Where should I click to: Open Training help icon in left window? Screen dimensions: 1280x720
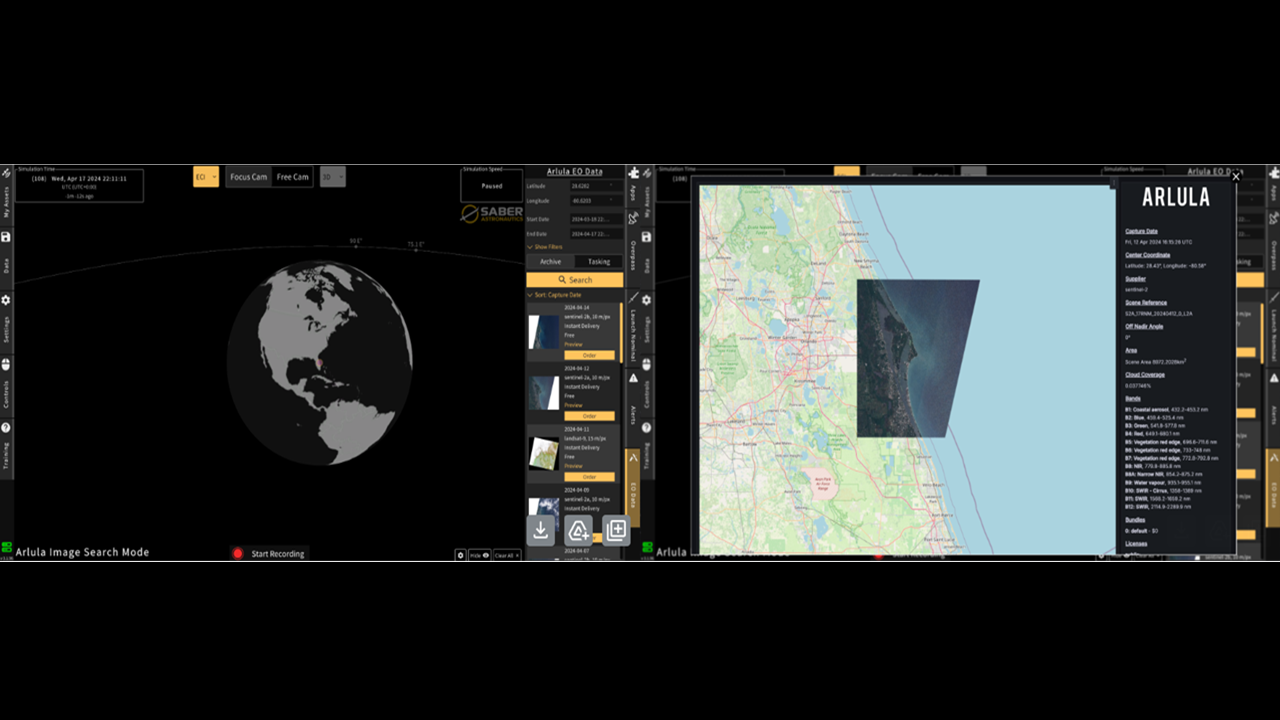pyautogui.click(x=6, y=428)
